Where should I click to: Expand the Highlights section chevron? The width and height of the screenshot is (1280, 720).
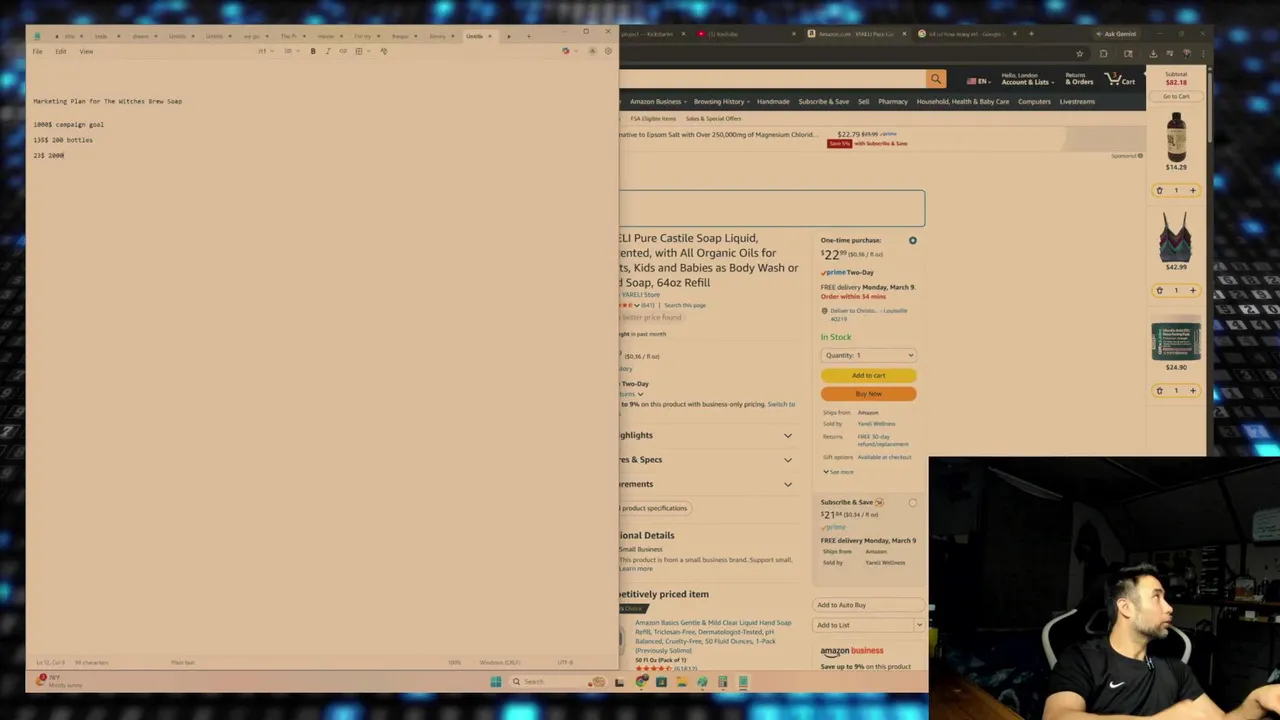click(x=788, y=435)
